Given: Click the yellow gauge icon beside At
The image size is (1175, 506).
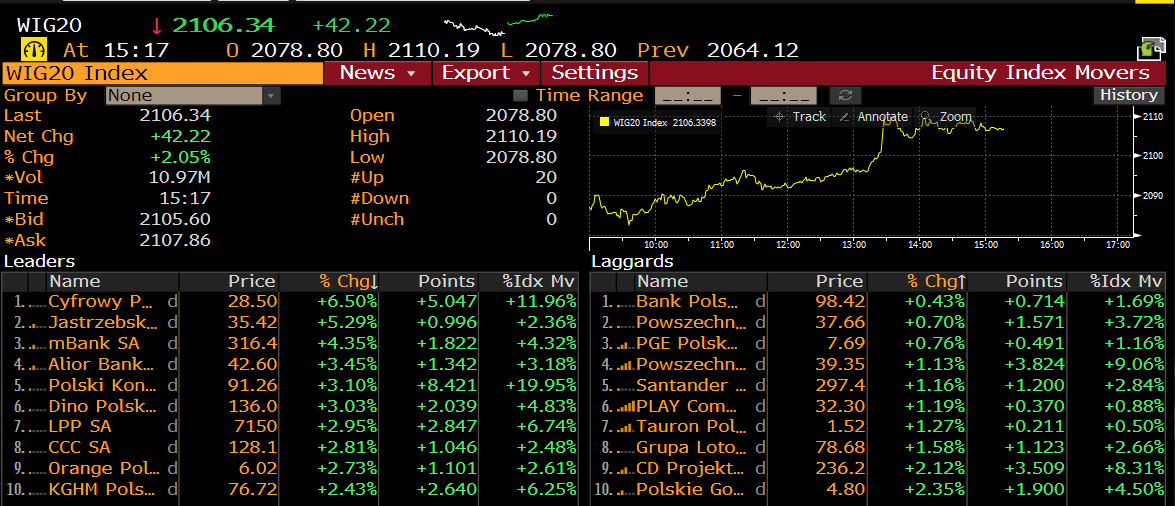Looking at the screenshot, I should [35, 49].
